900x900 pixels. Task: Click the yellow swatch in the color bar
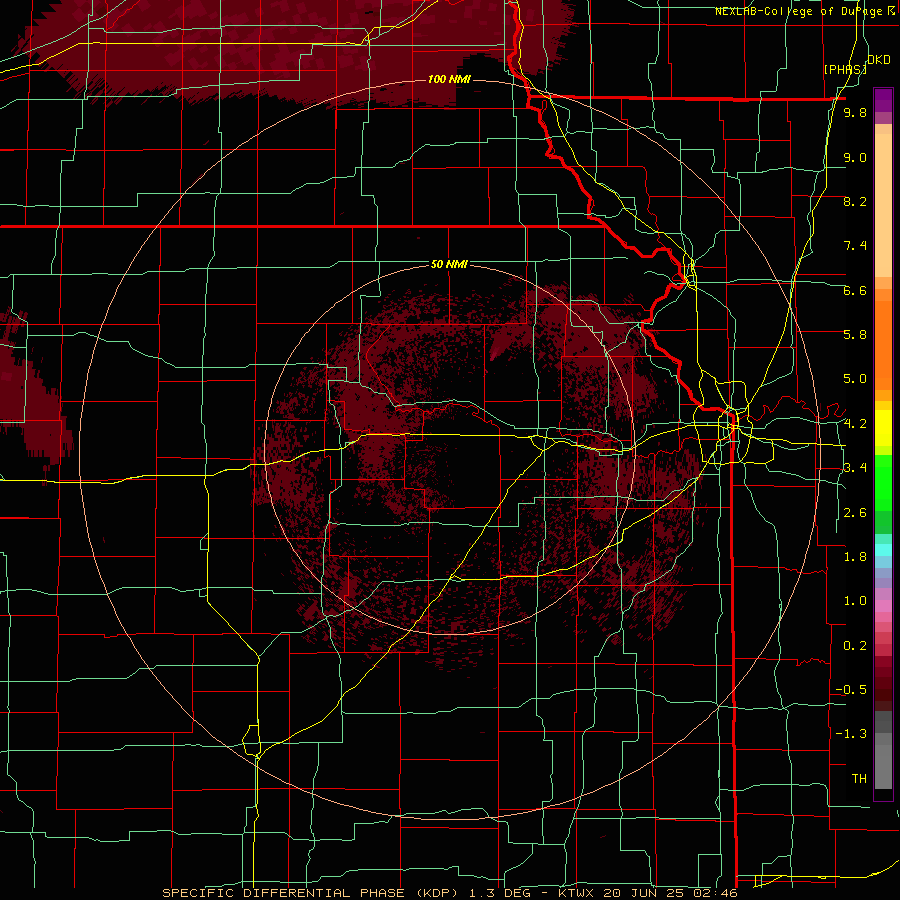883,428
